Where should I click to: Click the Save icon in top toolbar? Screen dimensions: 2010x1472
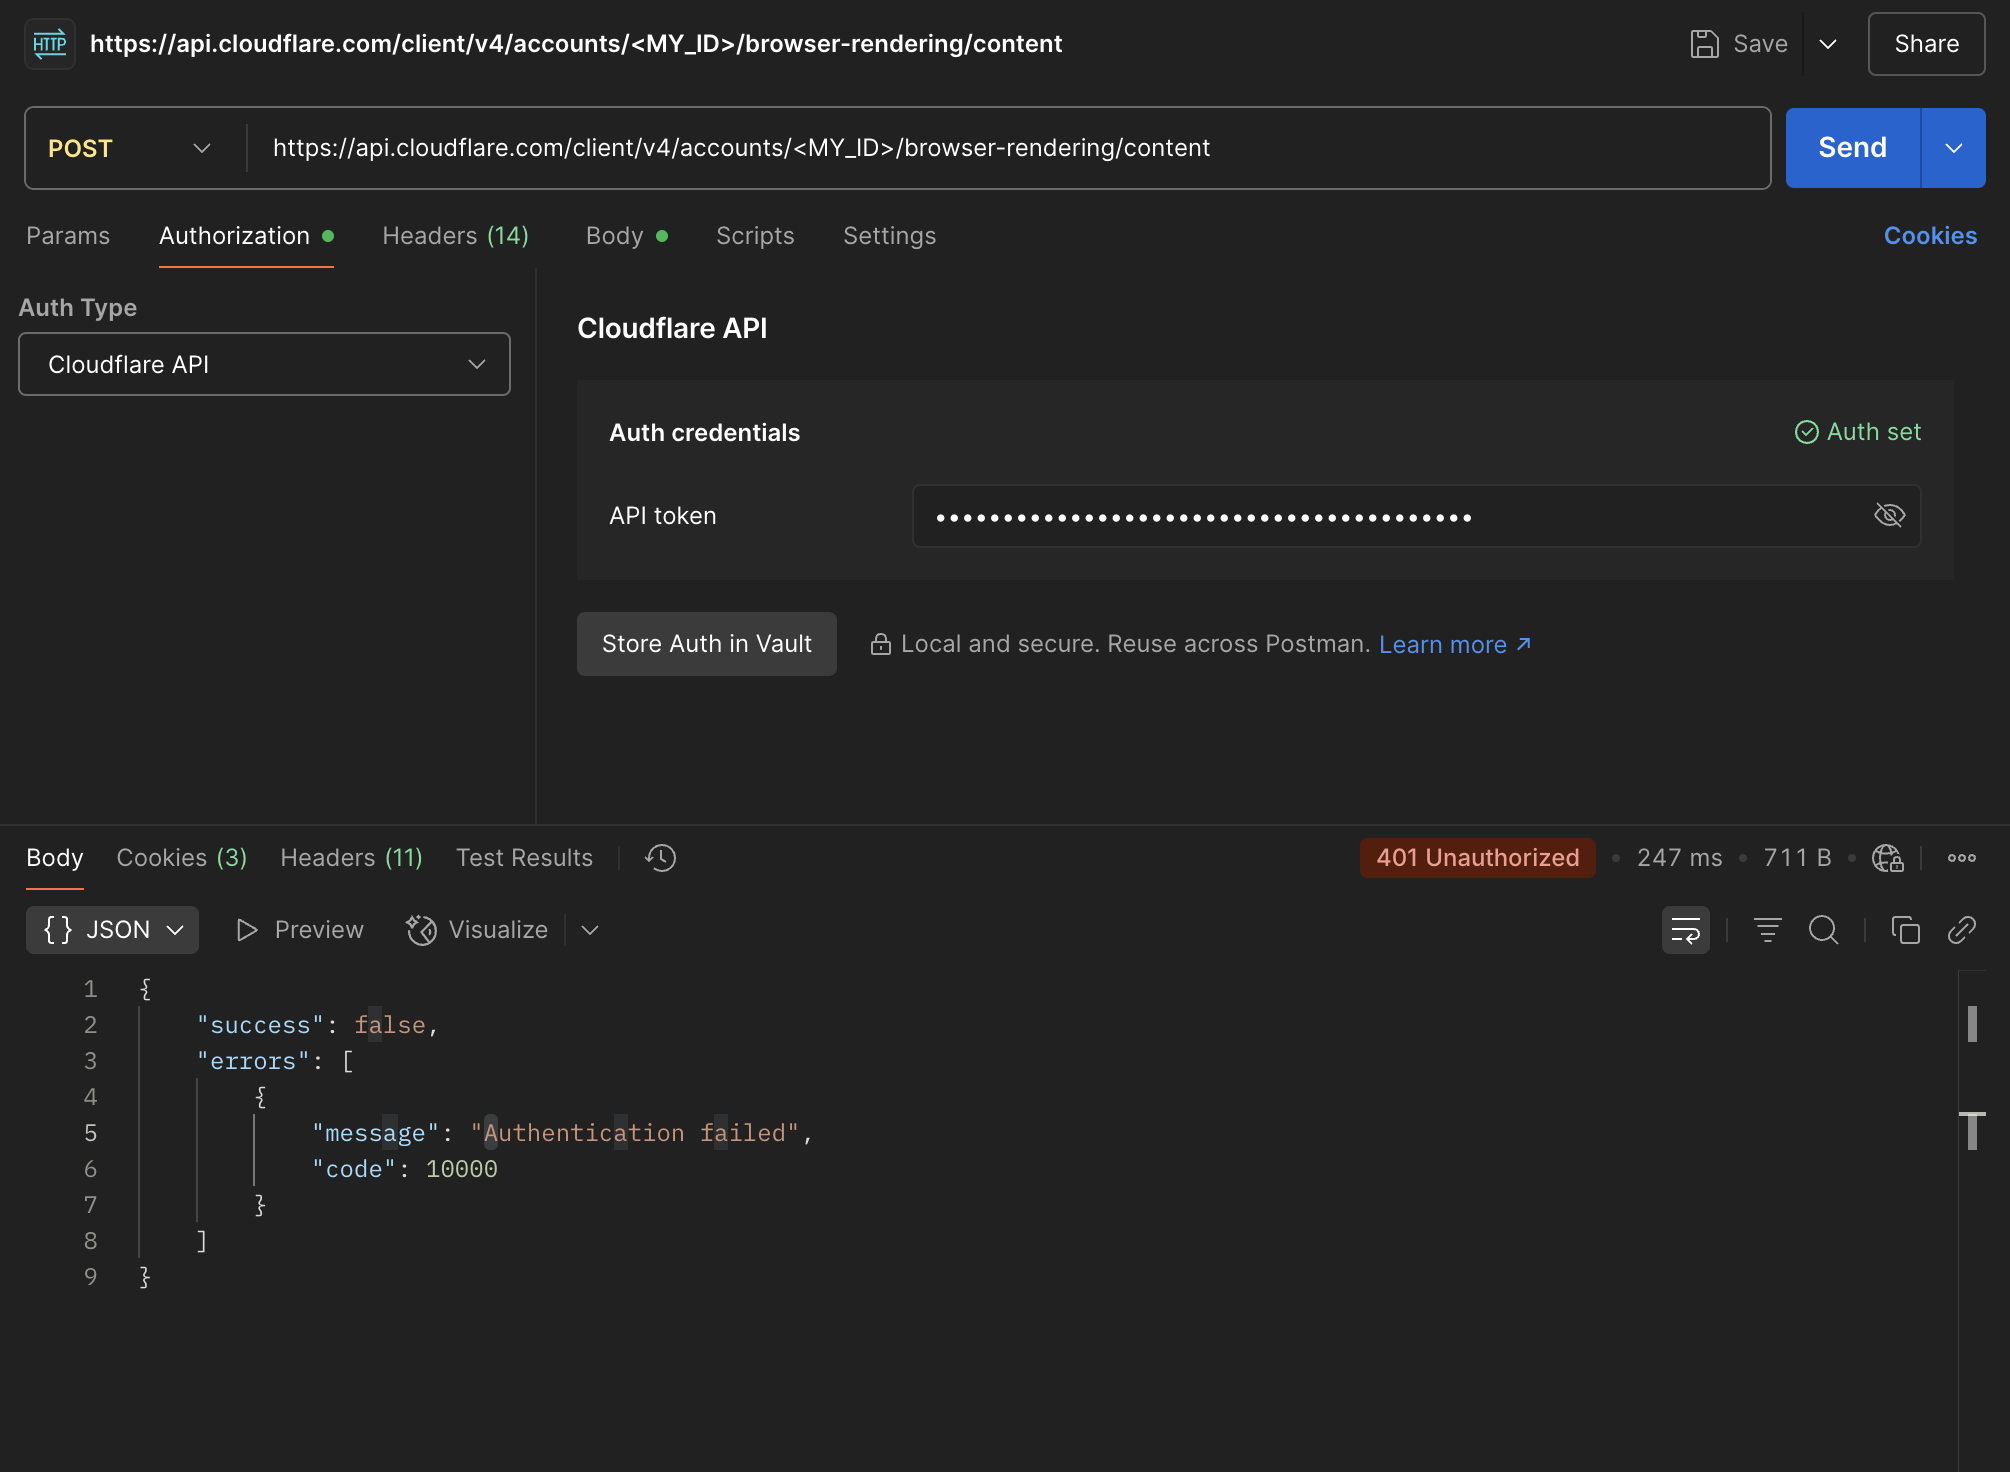(1705, 43)
